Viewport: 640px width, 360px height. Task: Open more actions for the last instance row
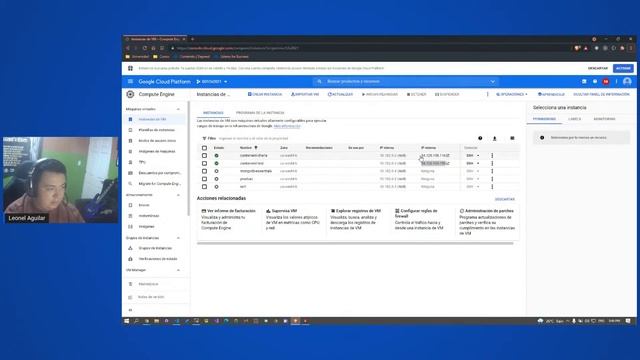coord(492,187)
